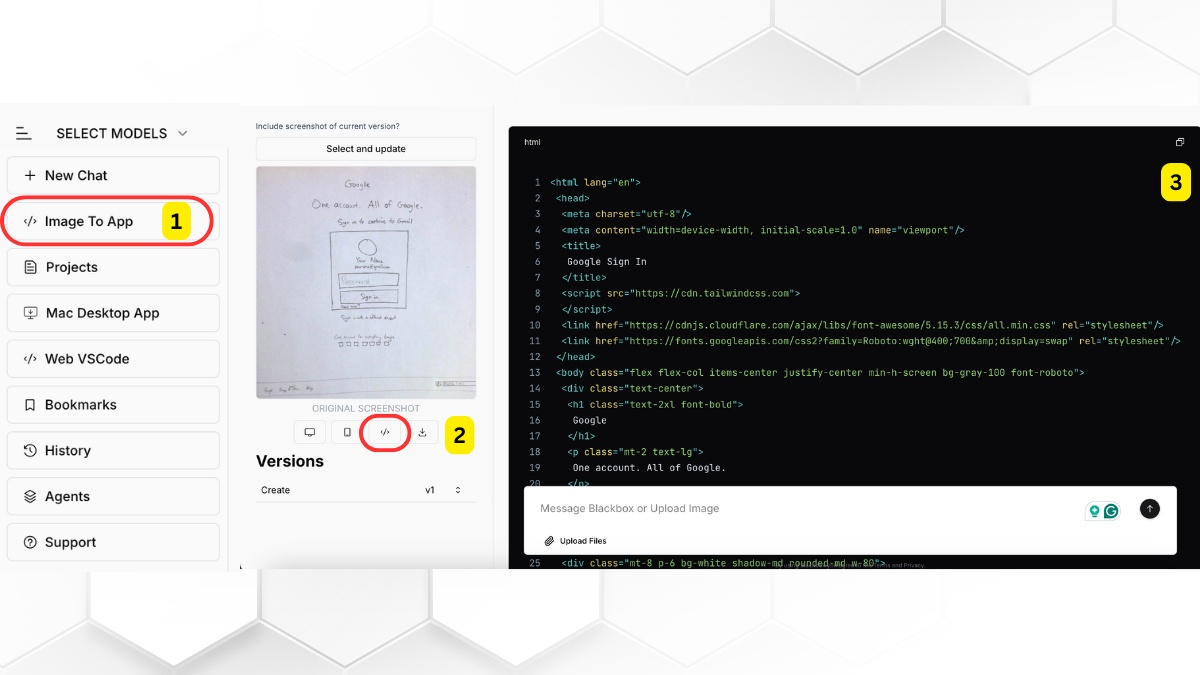Send the message with arrow button
This screenshot has width=1200, height=675.
(1150, 509)
